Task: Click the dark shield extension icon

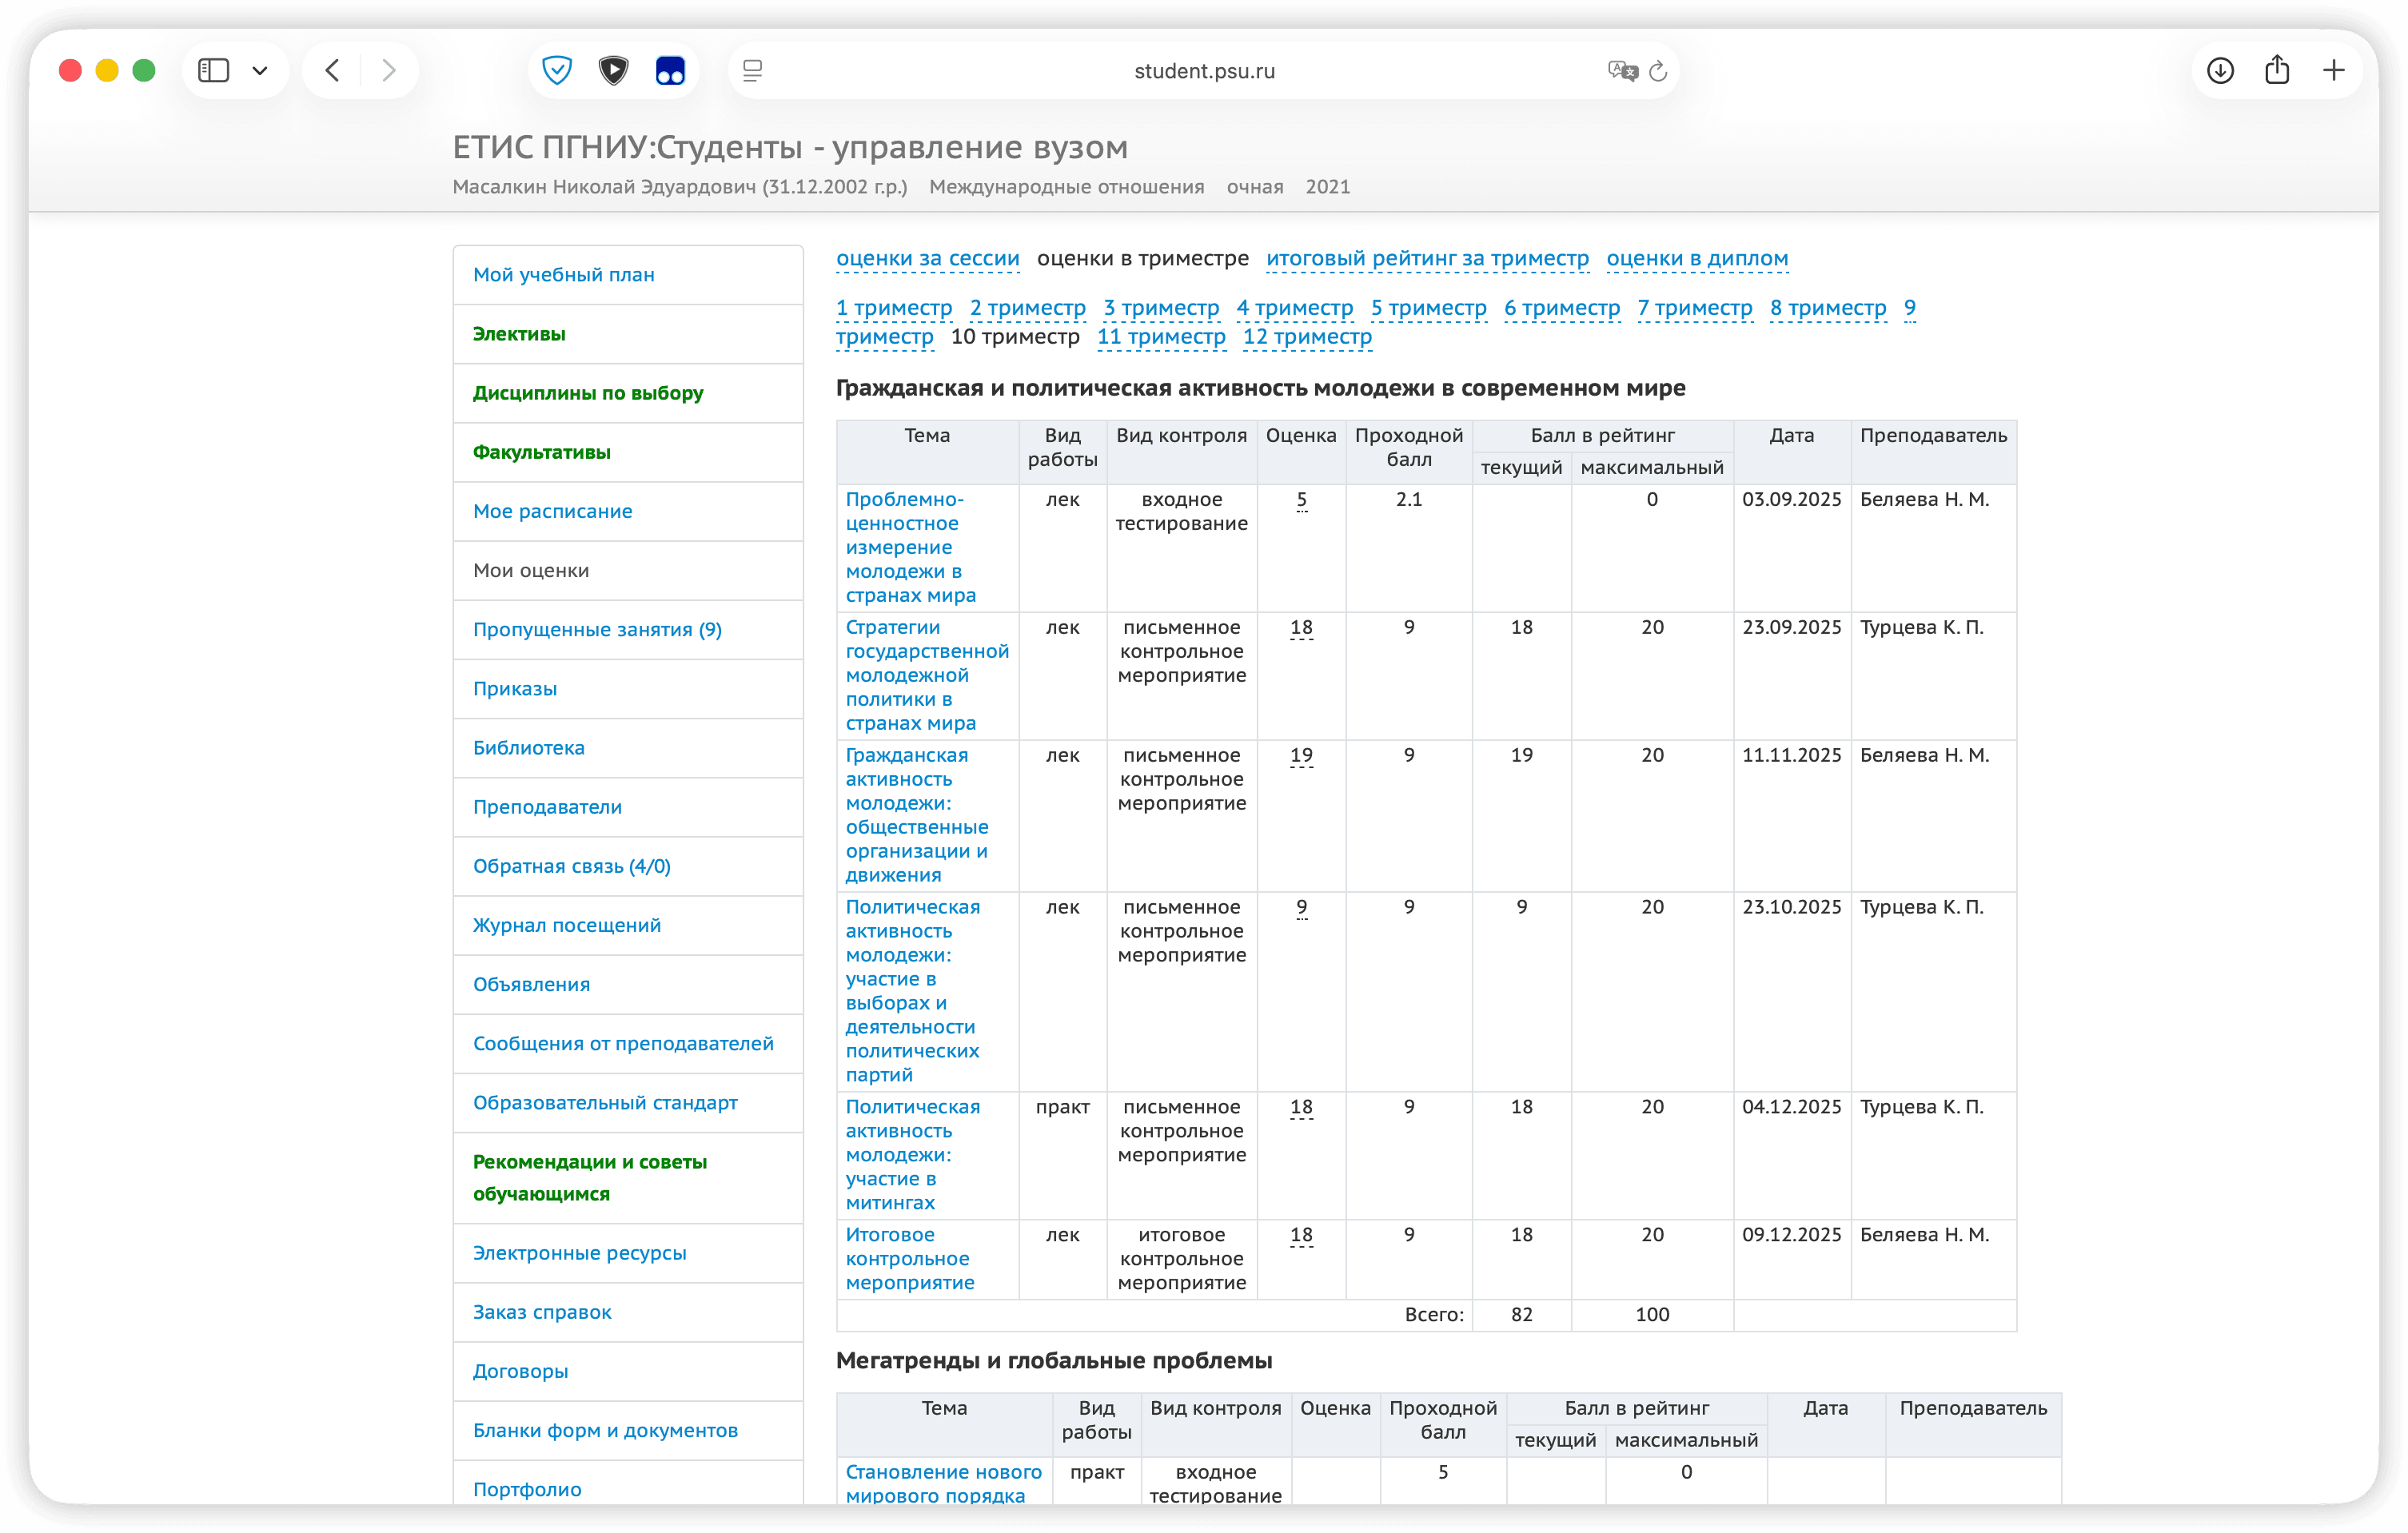Action: [613, 70]
